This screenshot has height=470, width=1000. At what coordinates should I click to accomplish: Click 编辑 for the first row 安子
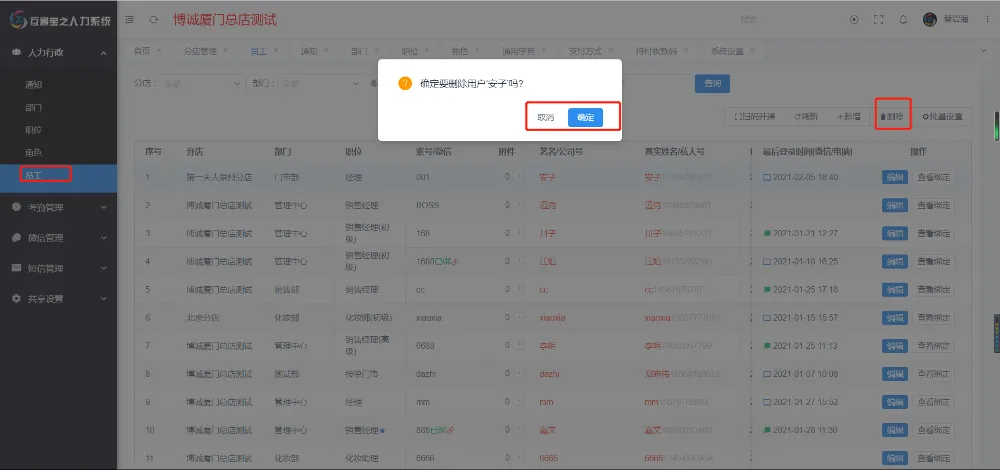click(x=893, y=178)
